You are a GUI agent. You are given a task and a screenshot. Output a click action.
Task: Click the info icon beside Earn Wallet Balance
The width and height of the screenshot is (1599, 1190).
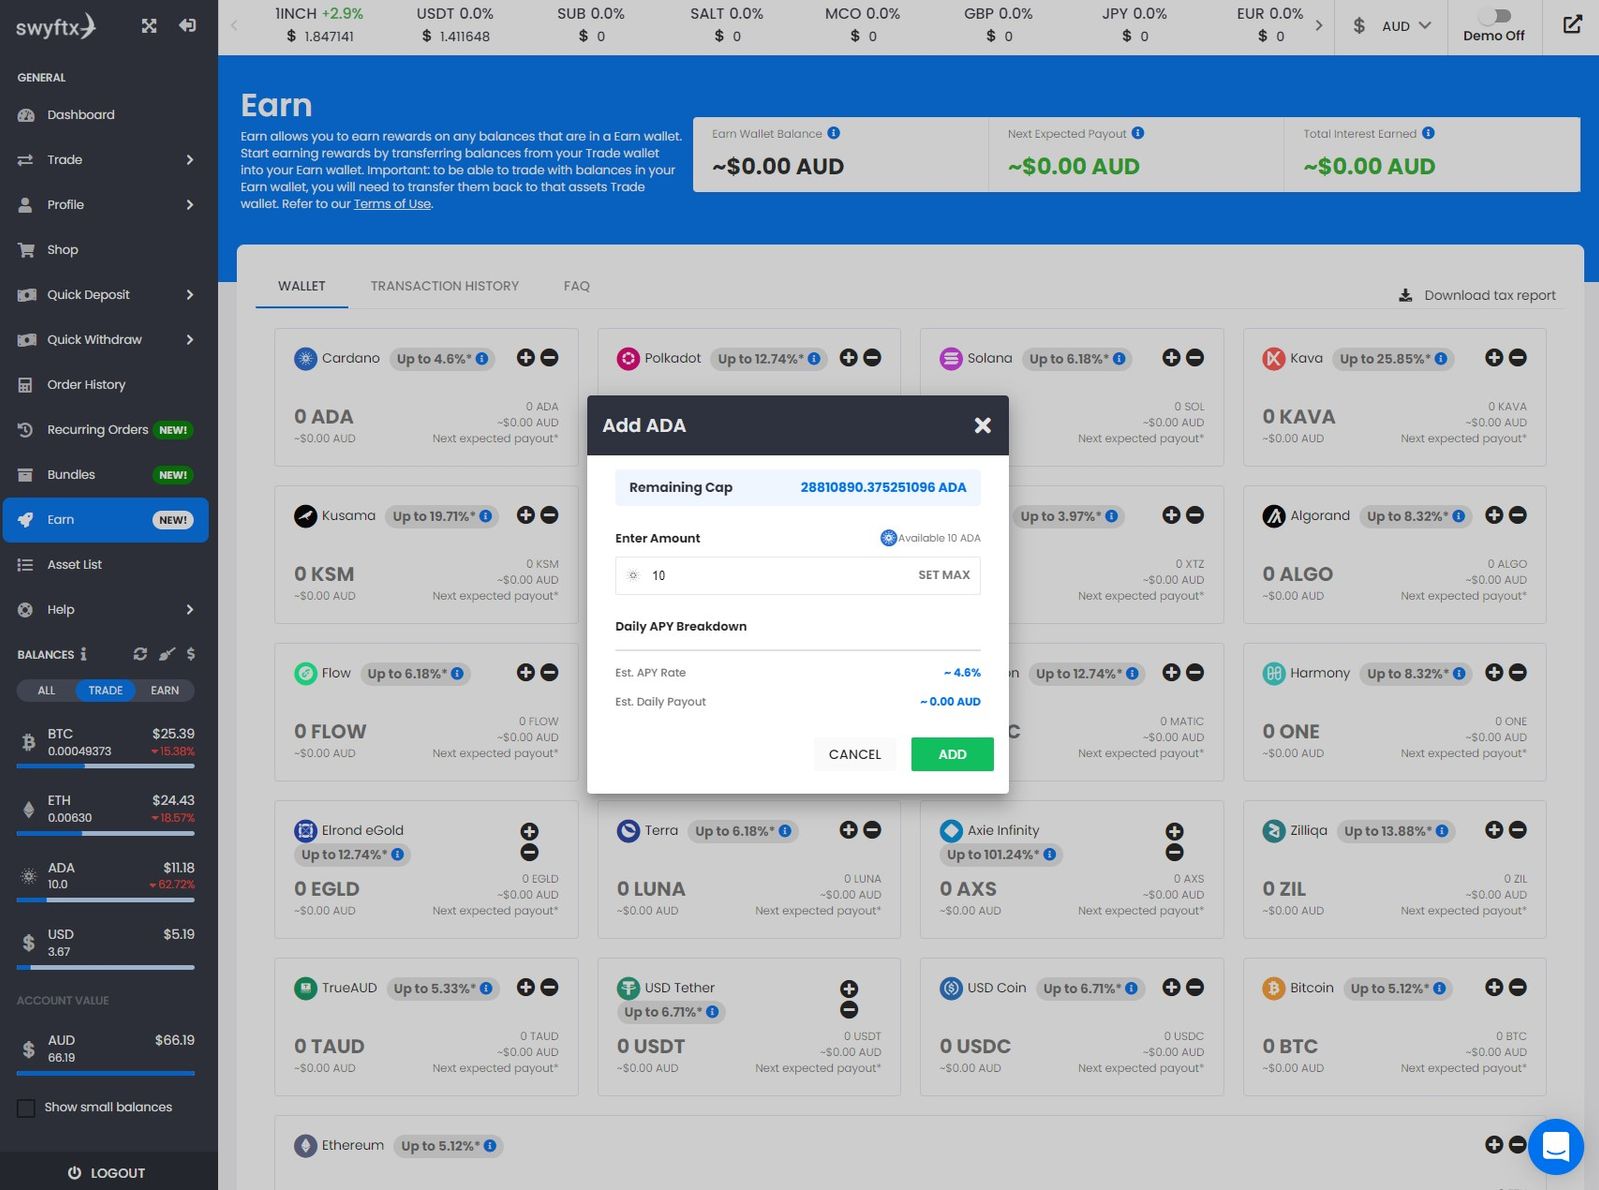tap(834, 133)
